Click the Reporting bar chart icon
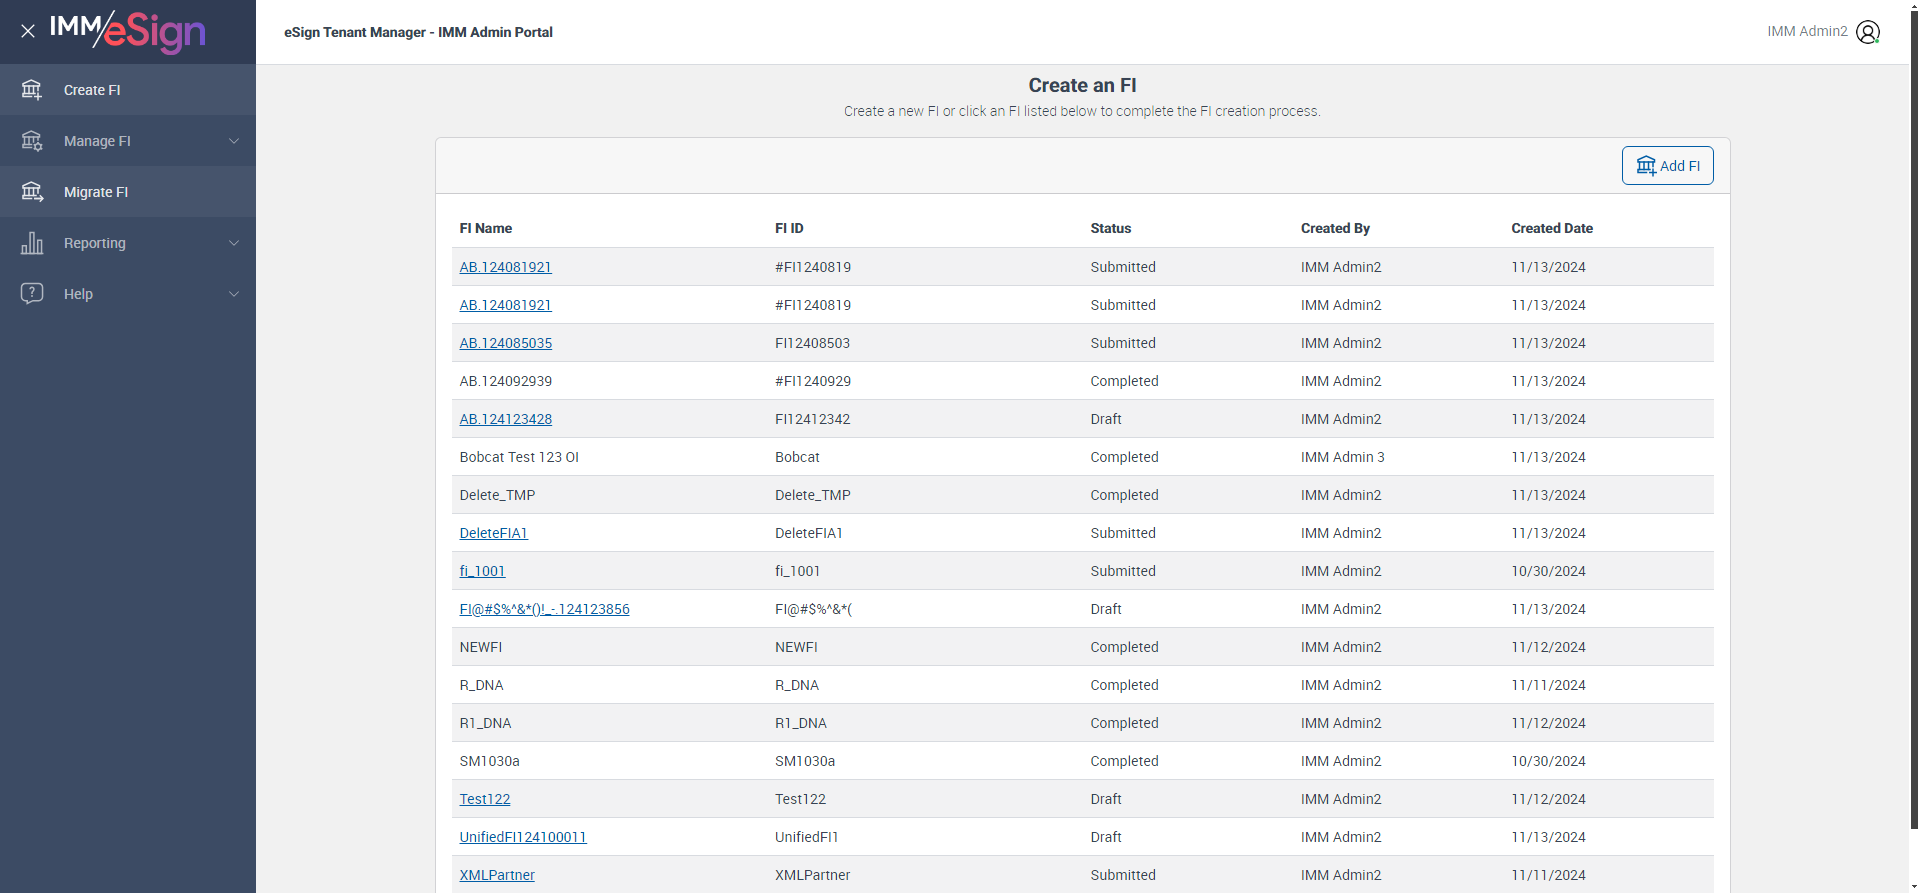Image resolution: width=1920 pixels, height=893 pixels. pos(32,243)
